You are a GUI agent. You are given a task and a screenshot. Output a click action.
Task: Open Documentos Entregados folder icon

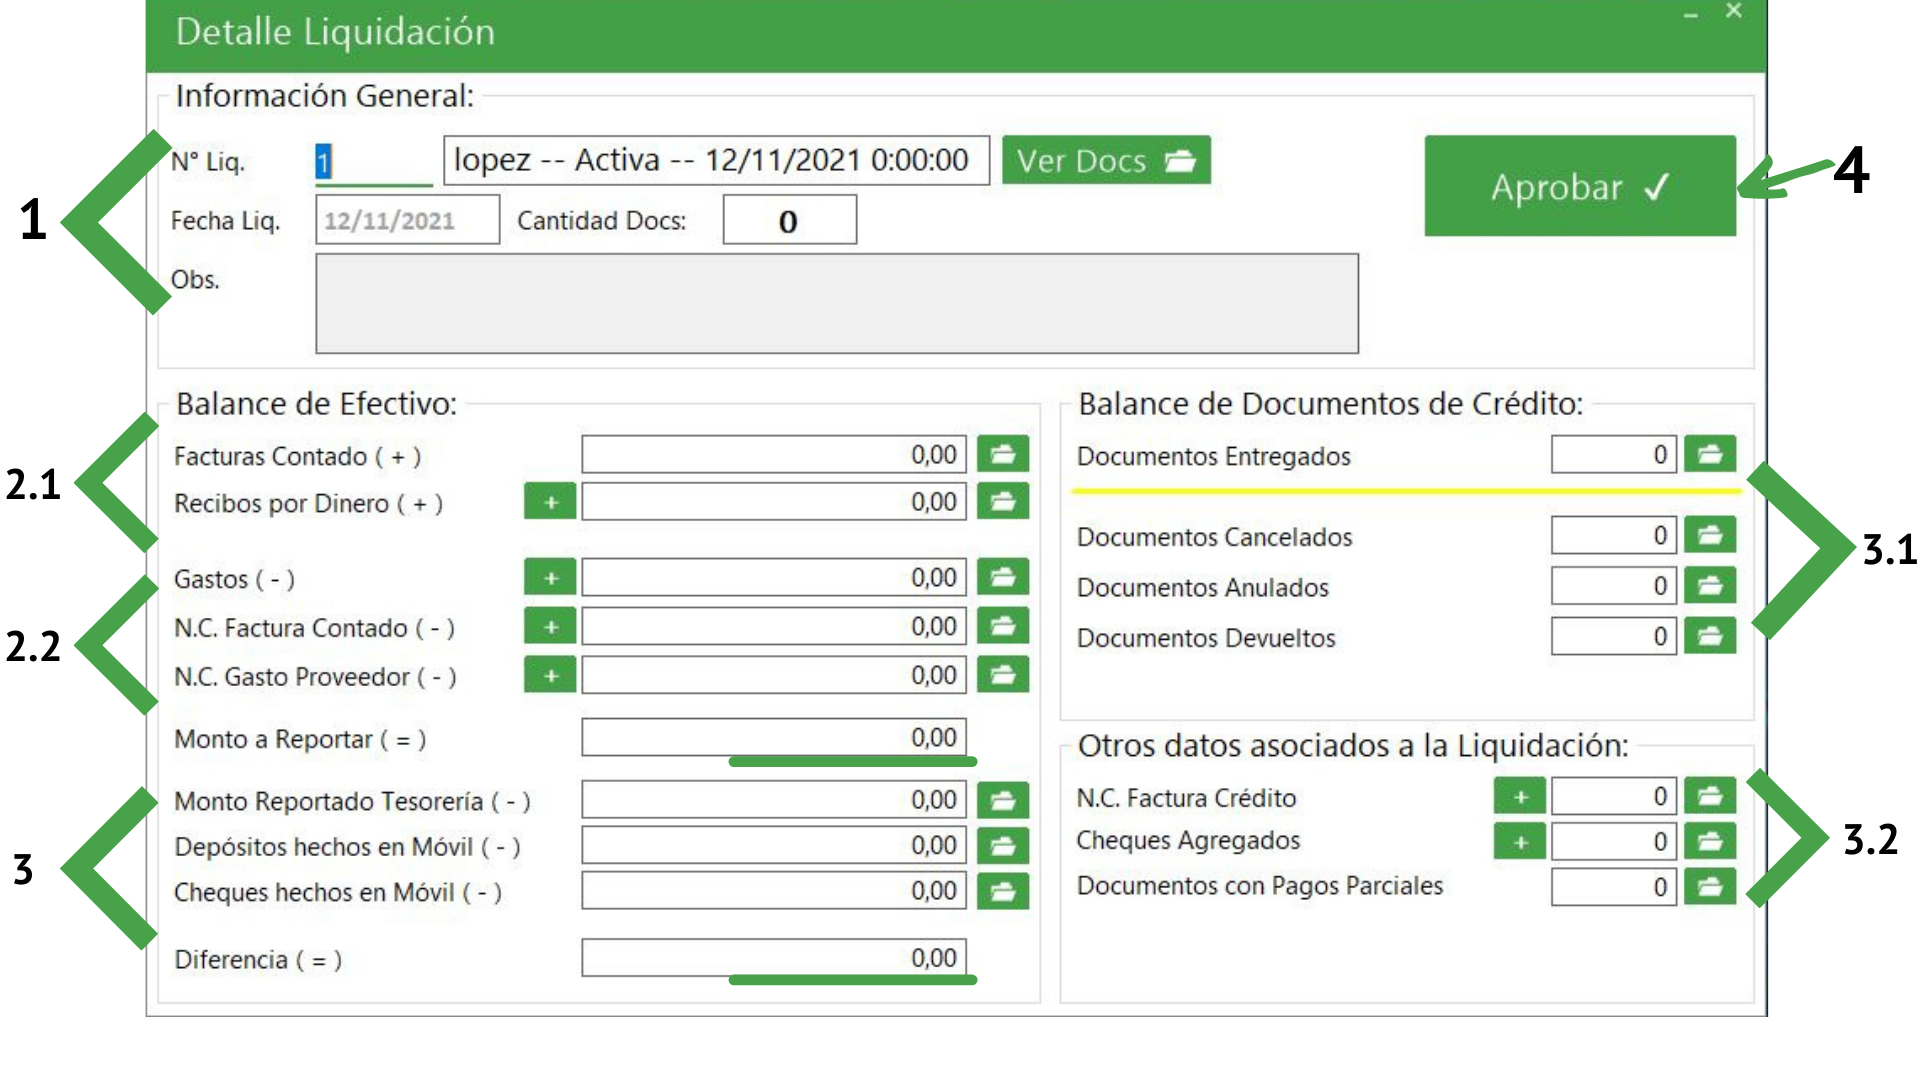(x=1709, y=454)
